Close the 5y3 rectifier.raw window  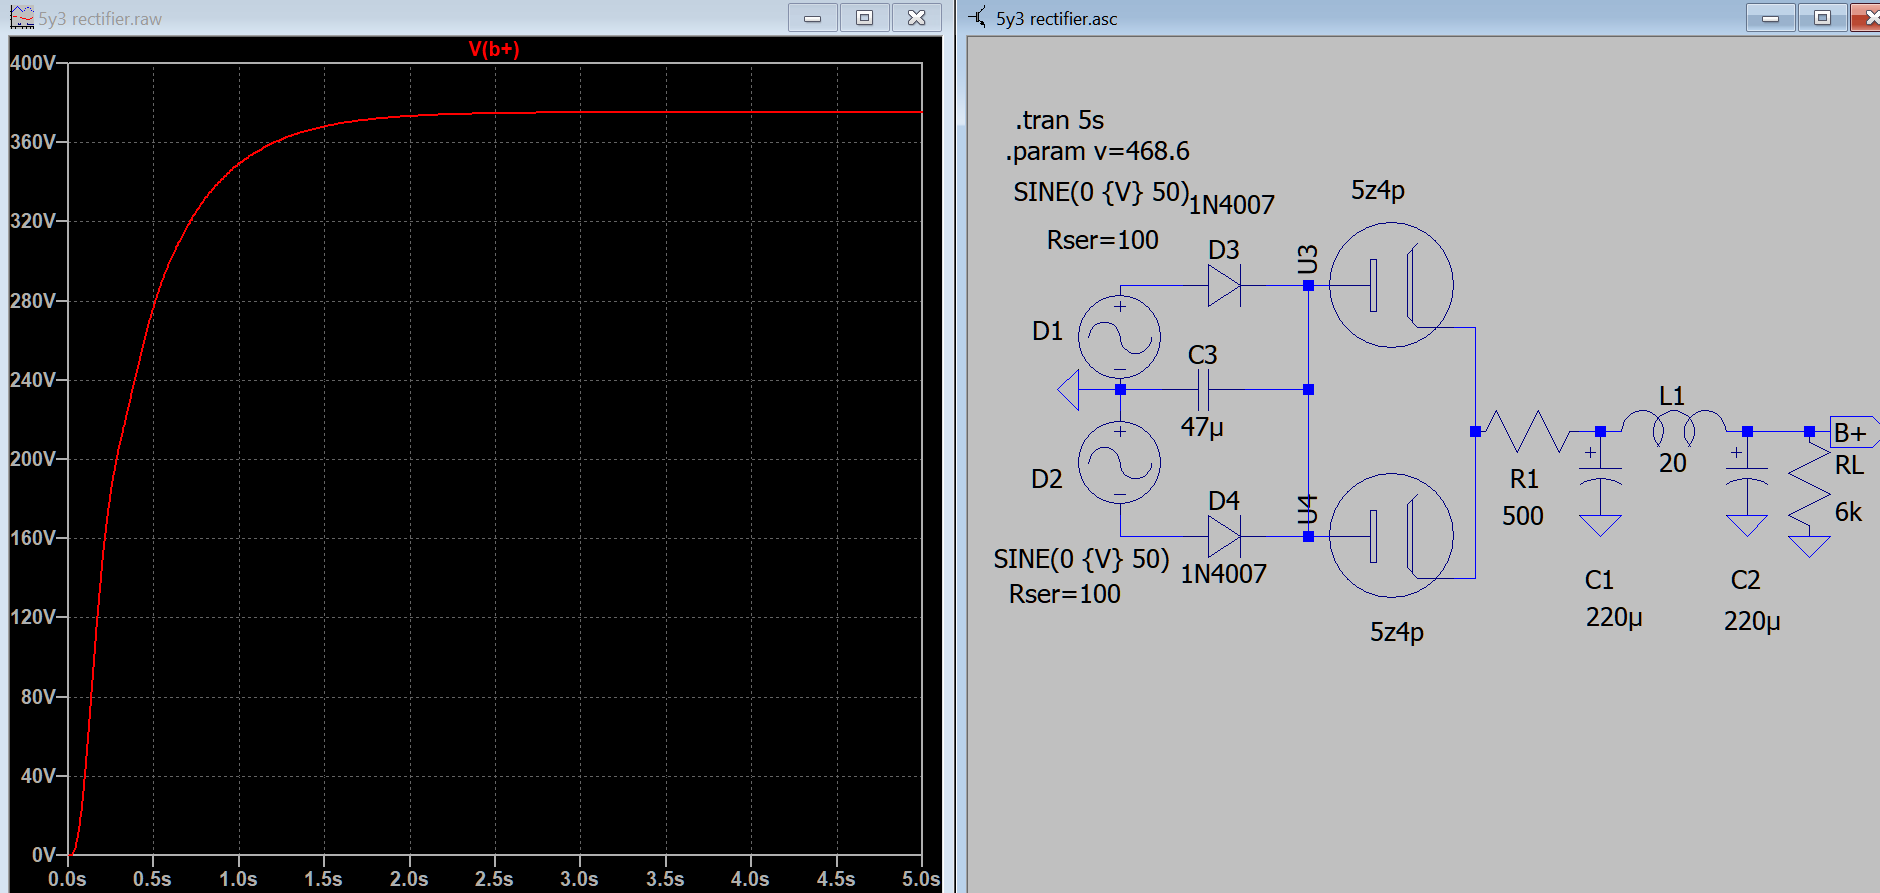point(917,17)
